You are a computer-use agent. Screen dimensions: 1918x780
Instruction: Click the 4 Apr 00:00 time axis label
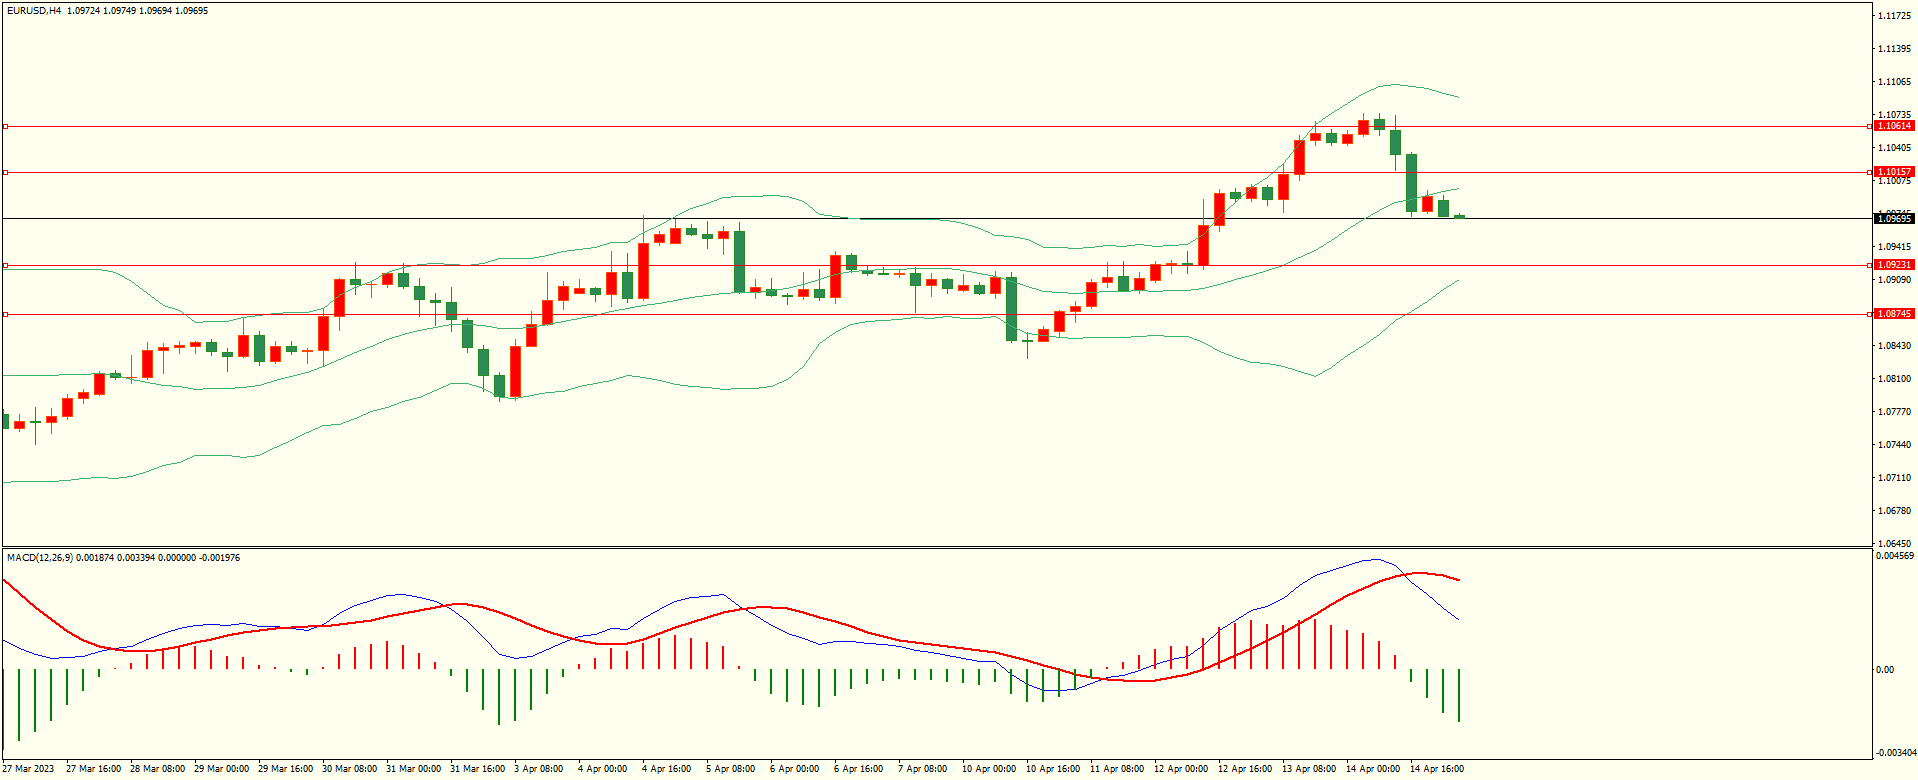[x=602, y=769]
